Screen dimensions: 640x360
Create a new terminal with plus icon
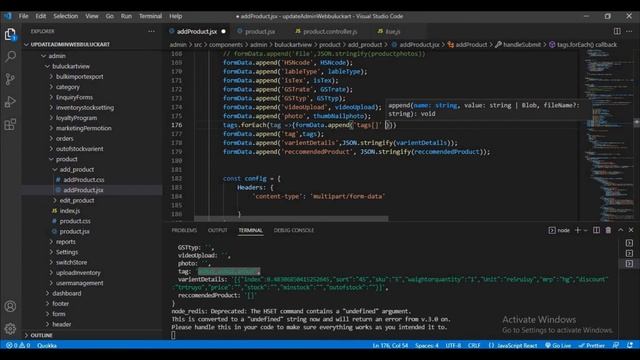pos(578,230)
